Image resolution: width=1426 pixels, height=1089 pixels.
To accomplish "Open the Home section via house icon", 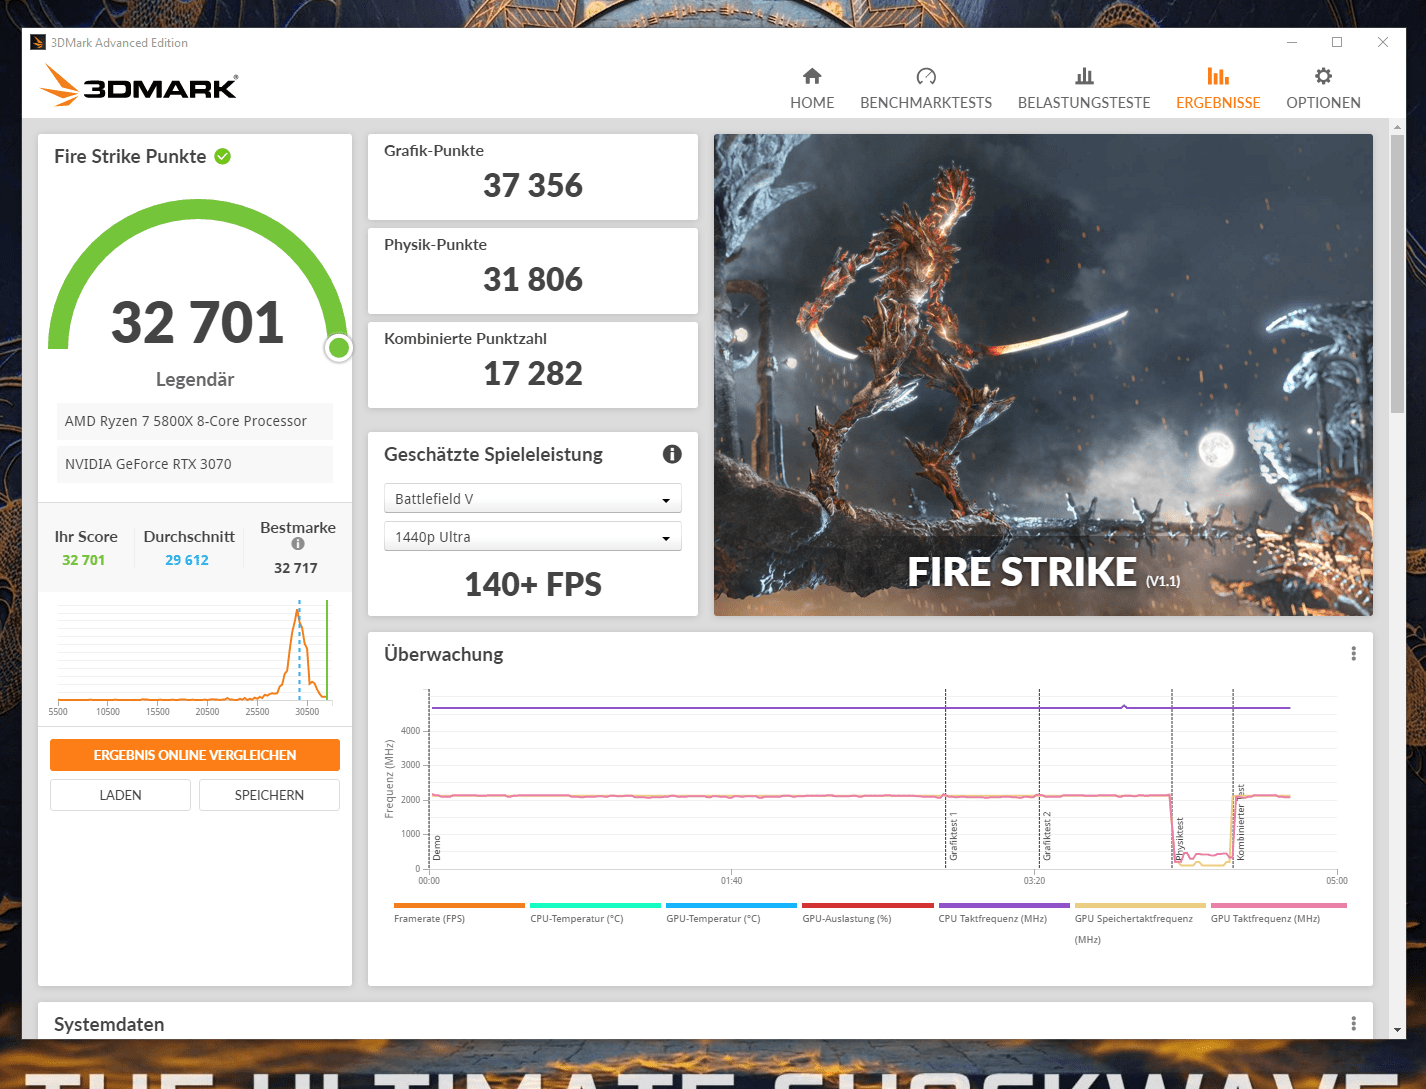I will coord(812,77).
